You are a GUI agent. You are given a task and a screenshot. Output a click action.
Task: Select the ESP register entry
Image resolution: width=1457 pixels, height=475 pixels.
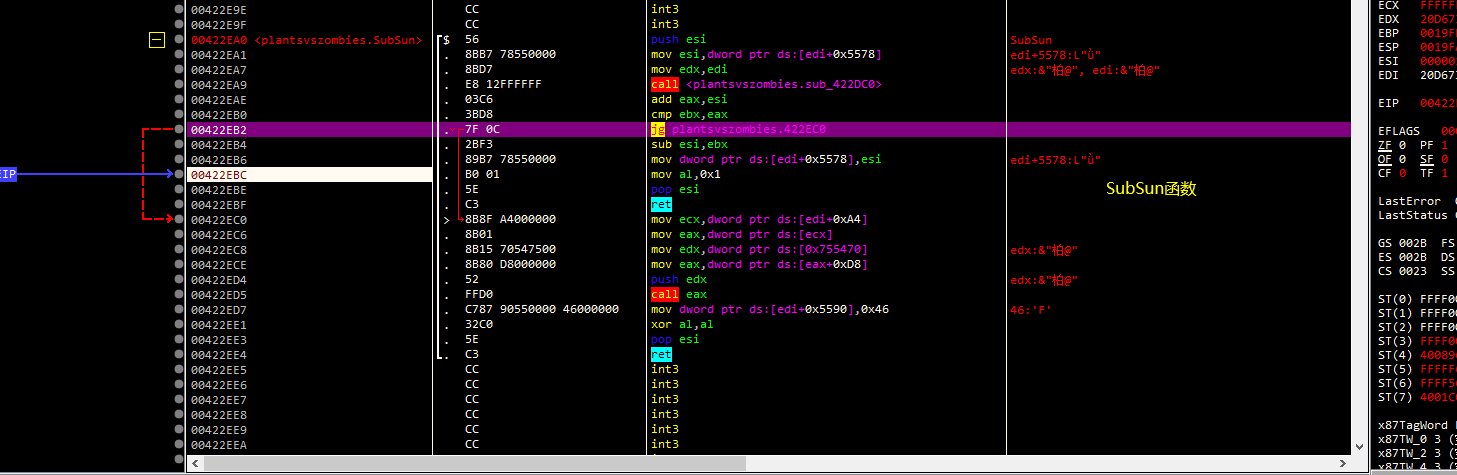click(1417, 47)
